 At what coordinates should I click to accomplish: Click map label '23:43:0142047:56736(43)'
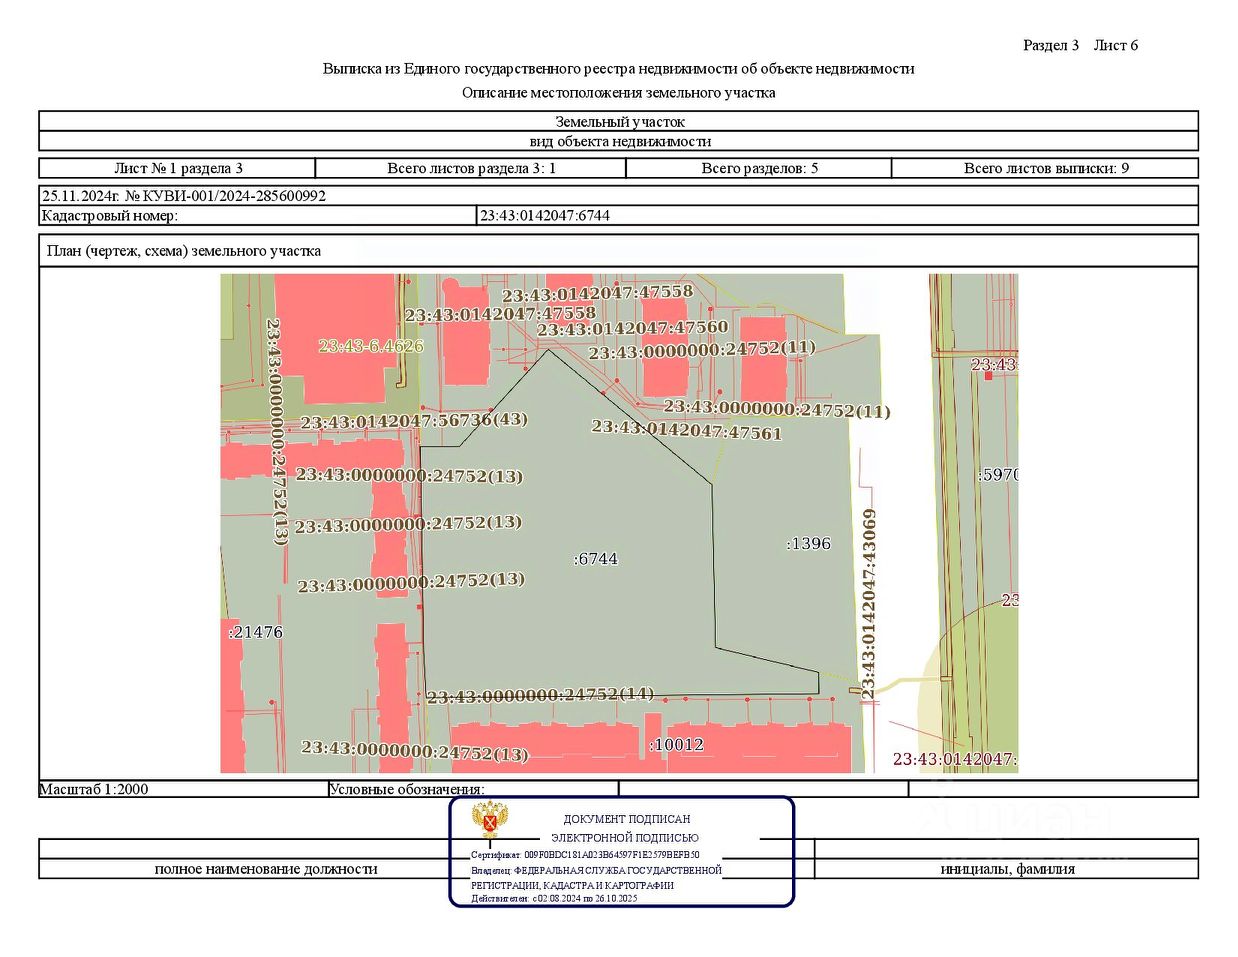[414, 420]
